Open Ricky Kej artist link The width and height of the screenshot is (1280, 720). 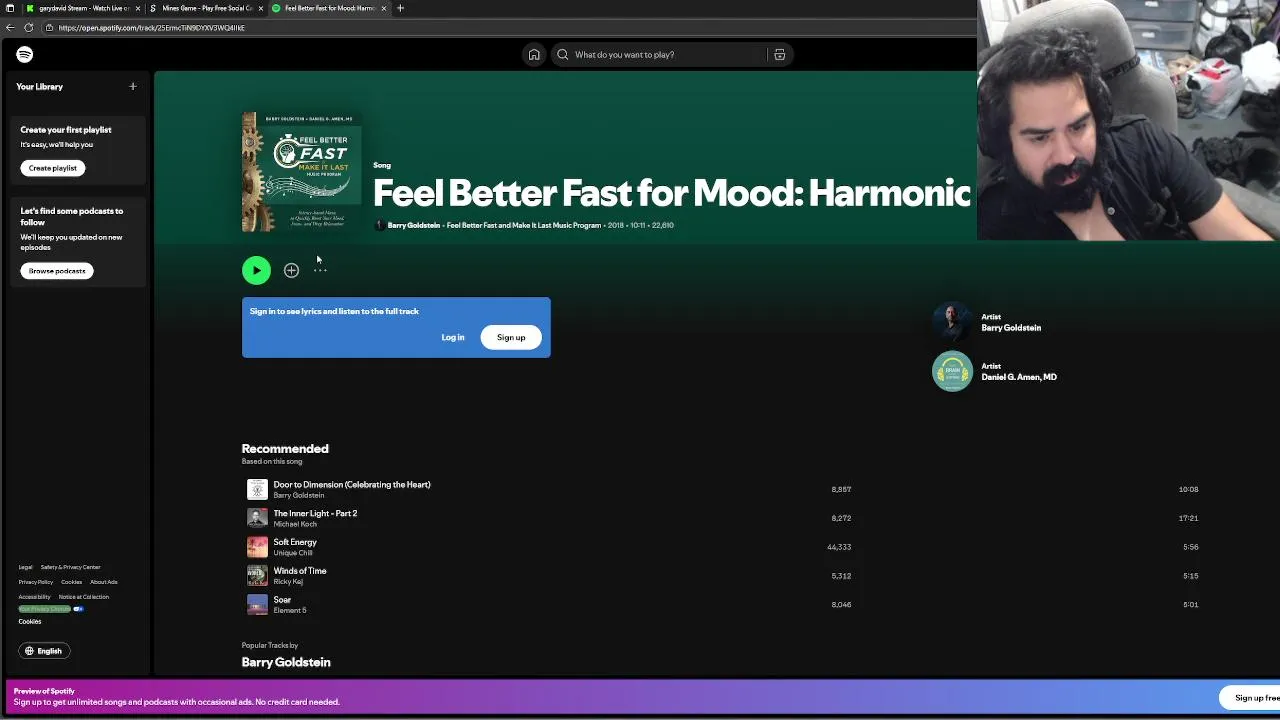click(288, 582)
